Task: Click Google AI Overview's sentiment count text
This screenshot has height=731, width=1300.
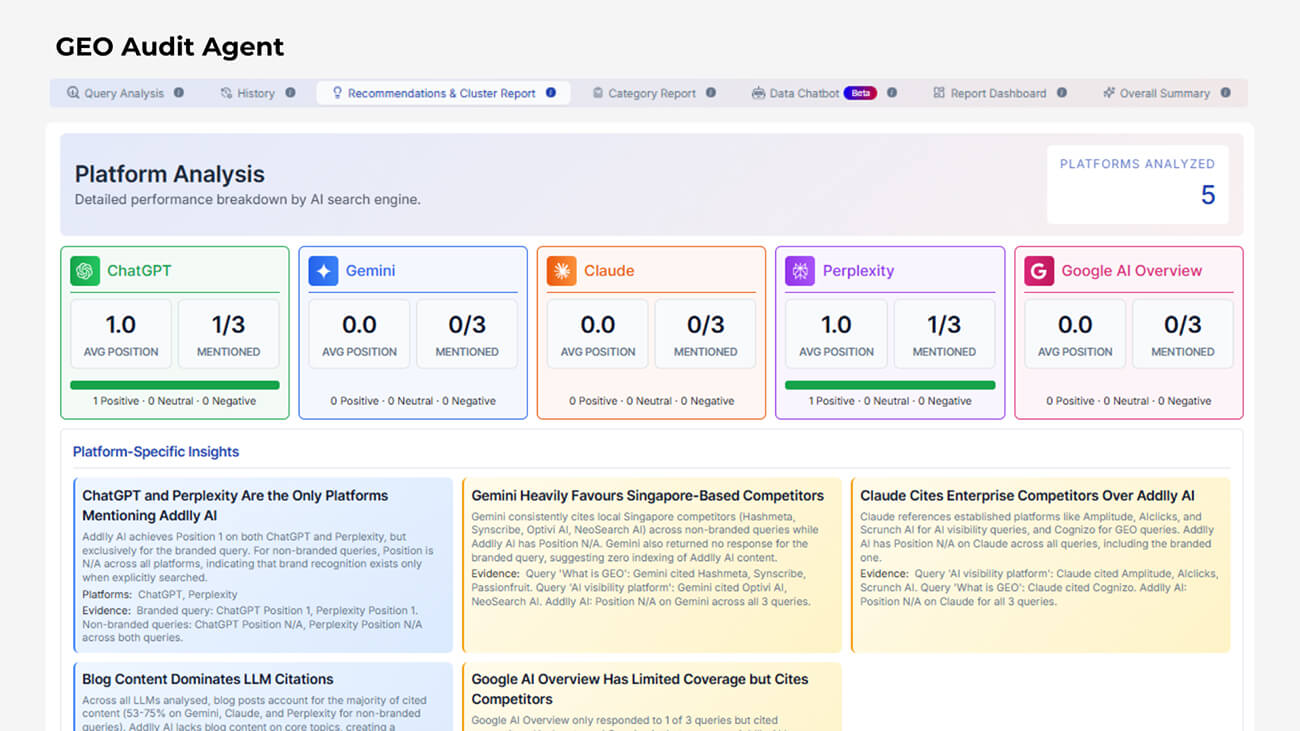Action: coord(1129,401)
